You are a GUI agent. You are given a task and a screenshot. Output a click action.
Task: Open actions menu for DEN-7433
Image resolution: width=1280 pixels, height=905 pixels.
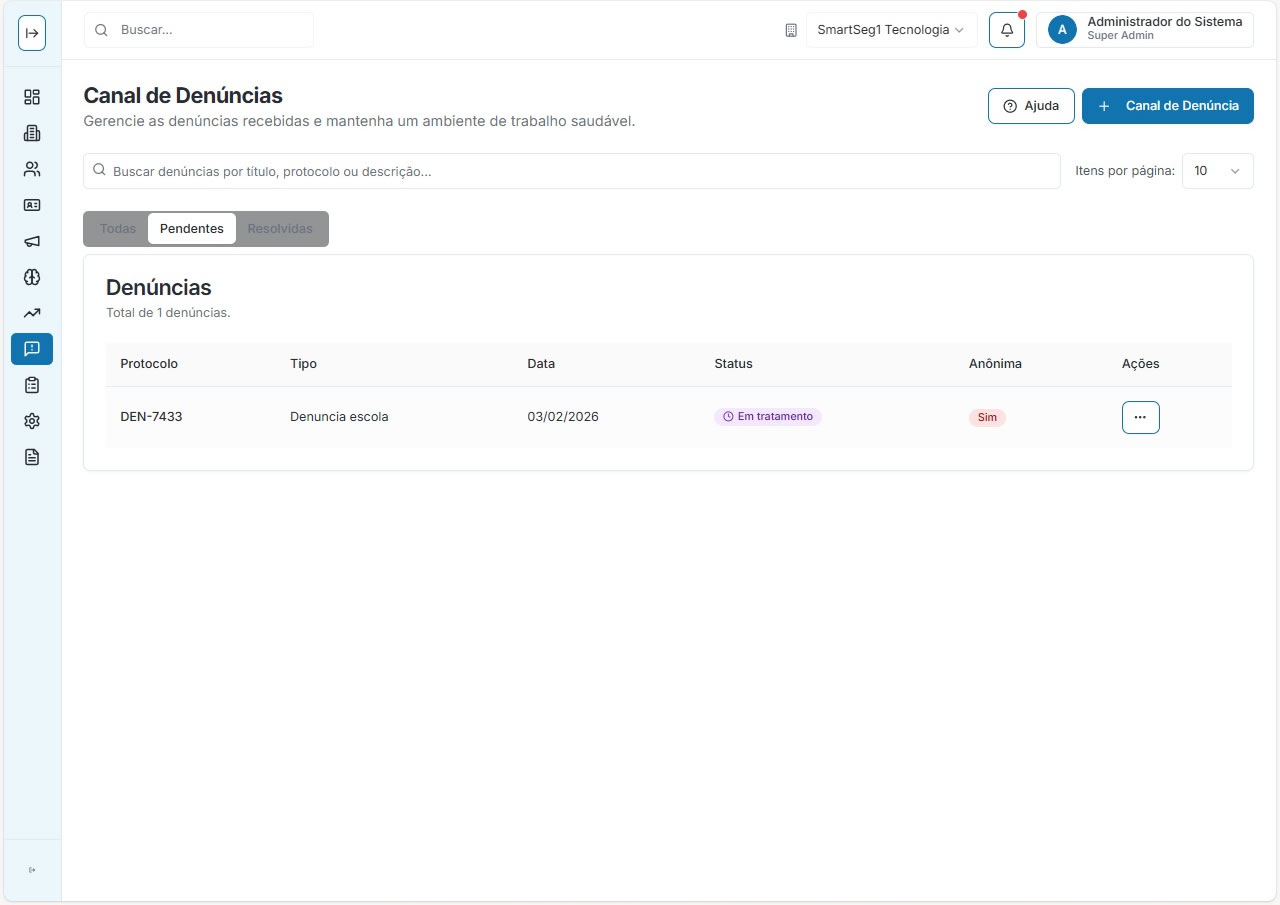coord(1140,417)
